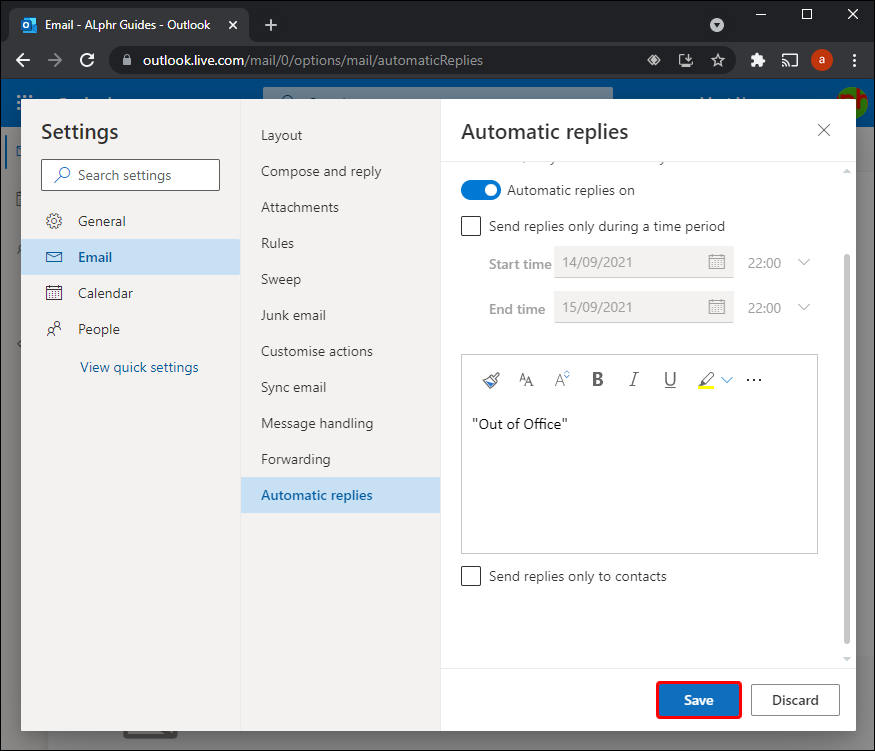Turn off the Automatic replies toggle
The height and width of the screenshot is (751, 875).
pos(481,190)
